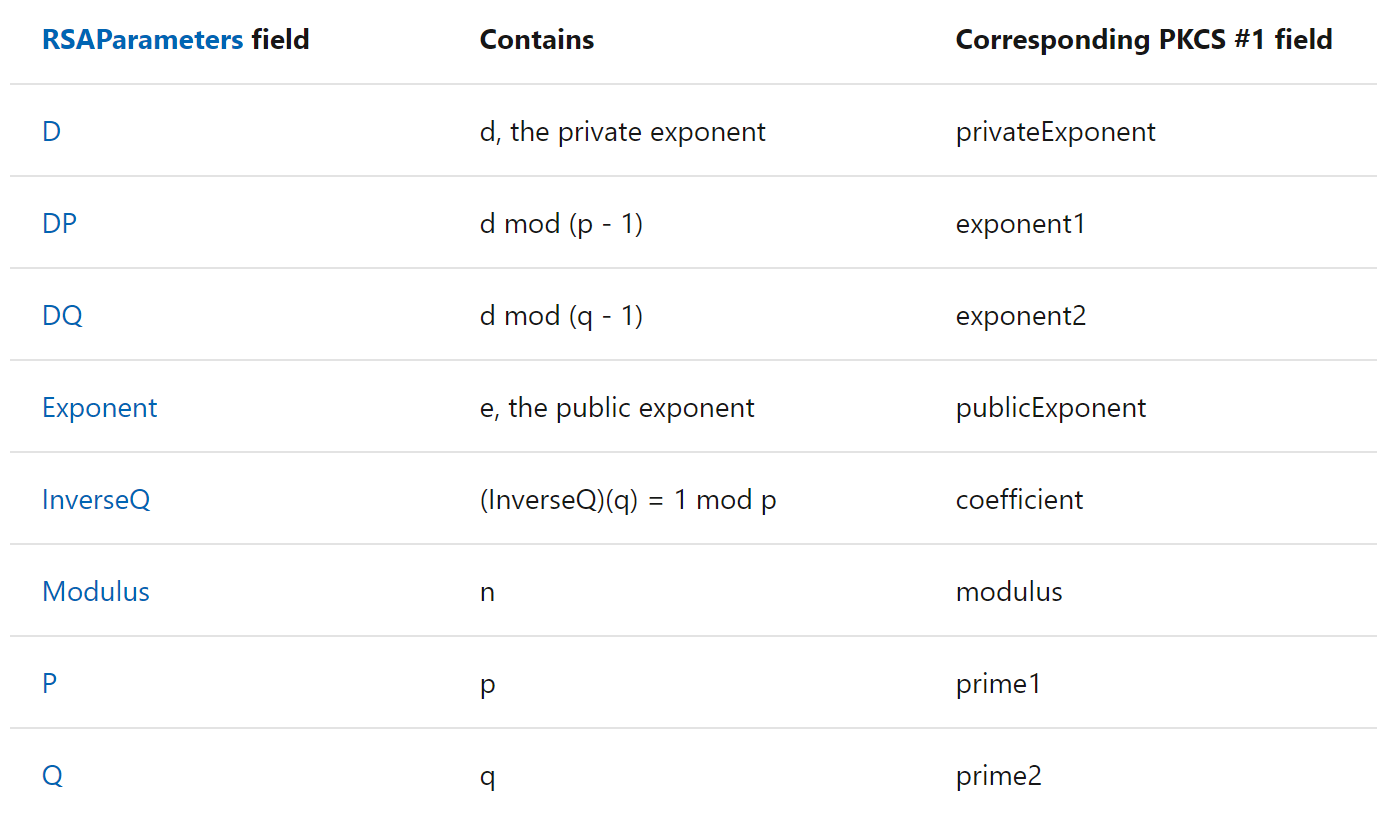This screenshot has height=840, width=1377.
Task: Click the 'privateExponent' cell text
Action: (1055, 132)
